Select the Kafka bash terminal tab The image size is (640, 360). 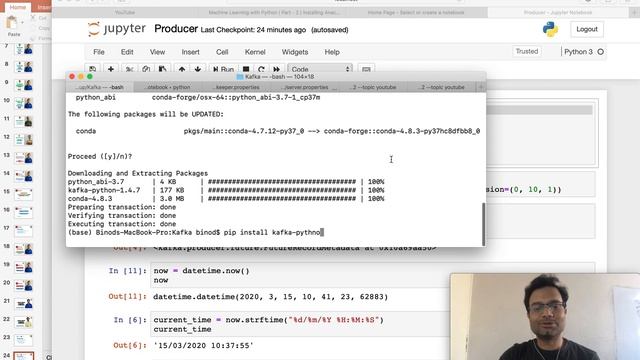tap(100, 87)
